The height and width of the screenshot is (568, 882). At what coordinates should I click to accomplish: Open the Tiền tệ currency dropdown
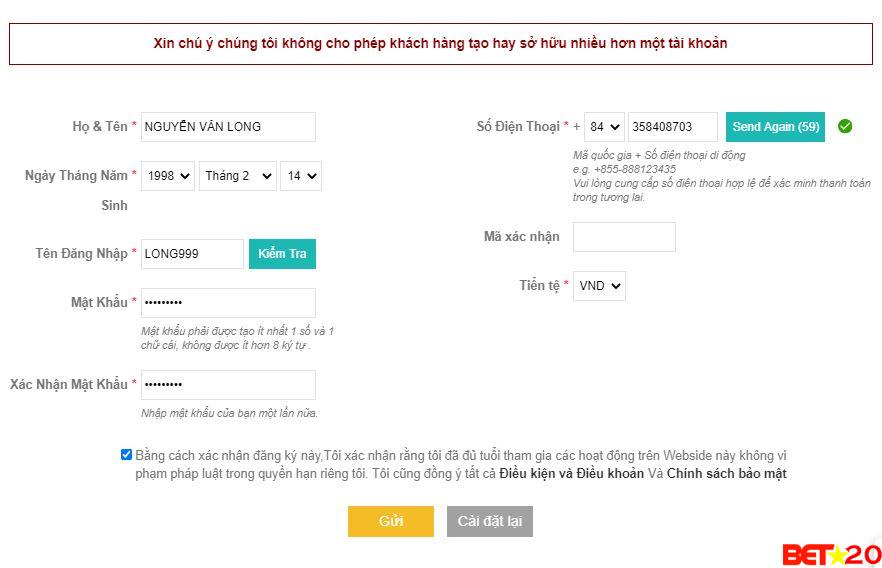[x=600, y=286]
